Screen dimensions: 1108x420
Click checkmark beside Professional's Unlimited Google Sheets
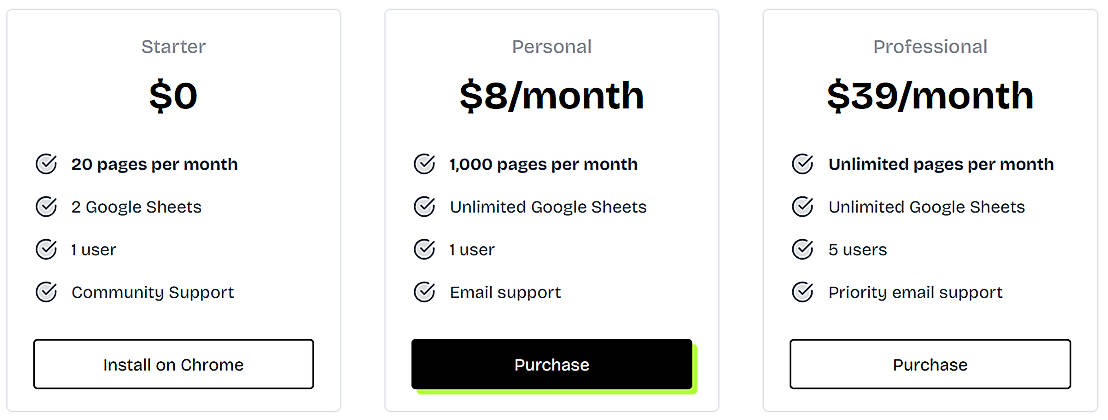802,207
